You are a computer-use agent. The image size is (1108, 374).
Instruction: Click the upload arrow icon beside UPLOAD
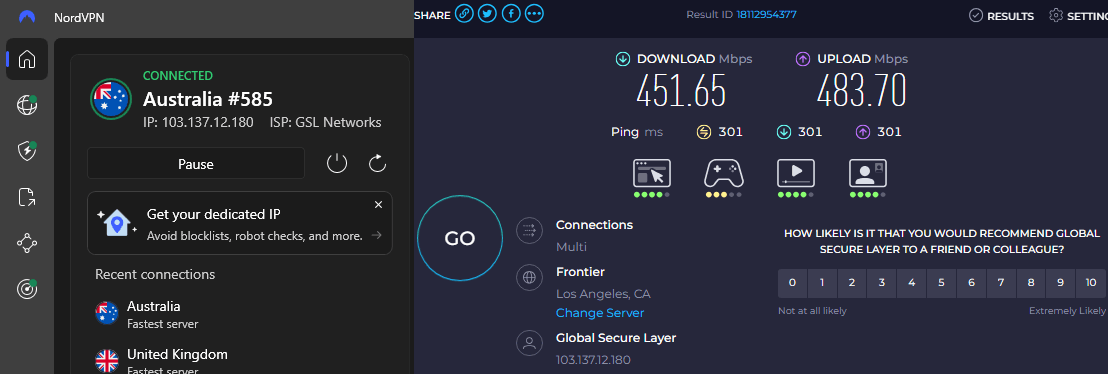tap(803, 59)
